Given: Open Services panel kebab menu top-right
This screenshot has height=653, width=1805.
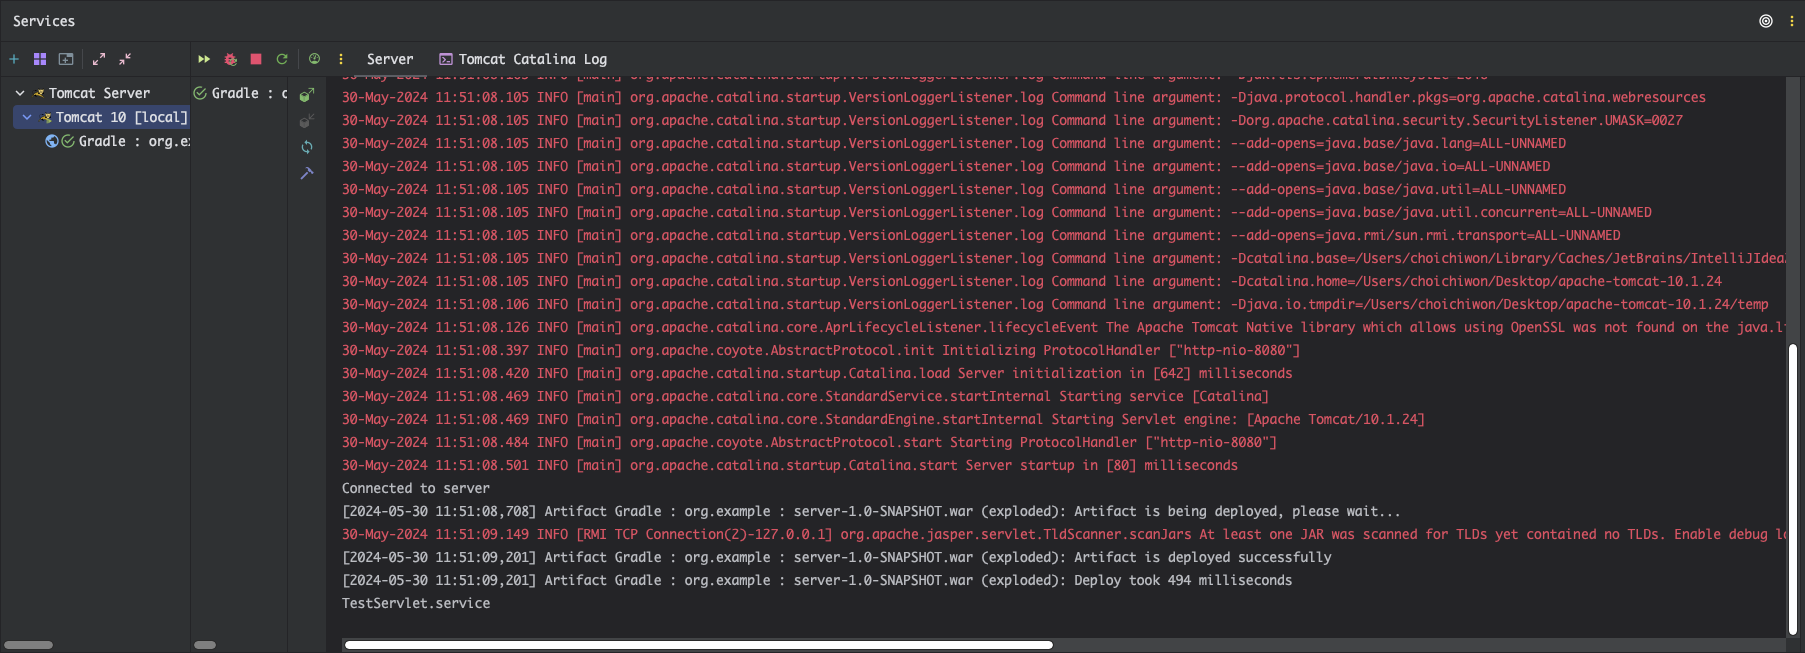Looking at the screenshot, I should coord(1792,21).
